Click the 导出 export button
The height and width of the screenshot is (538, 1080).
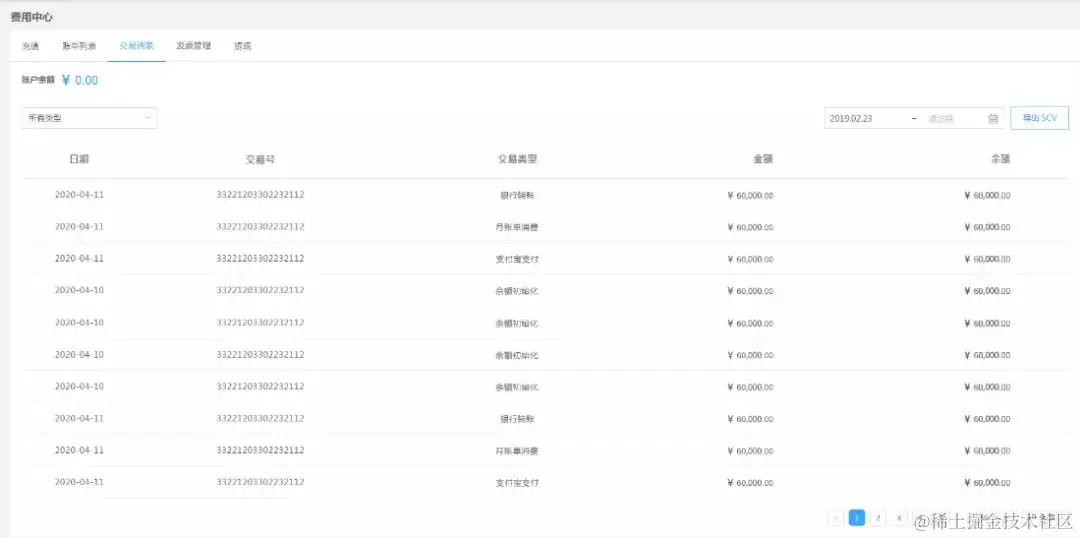point(1039,118)
